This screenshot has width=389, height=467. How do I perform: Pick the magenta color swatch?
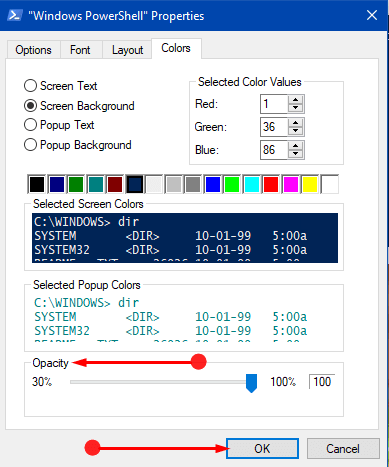click(x=291, y=184)
